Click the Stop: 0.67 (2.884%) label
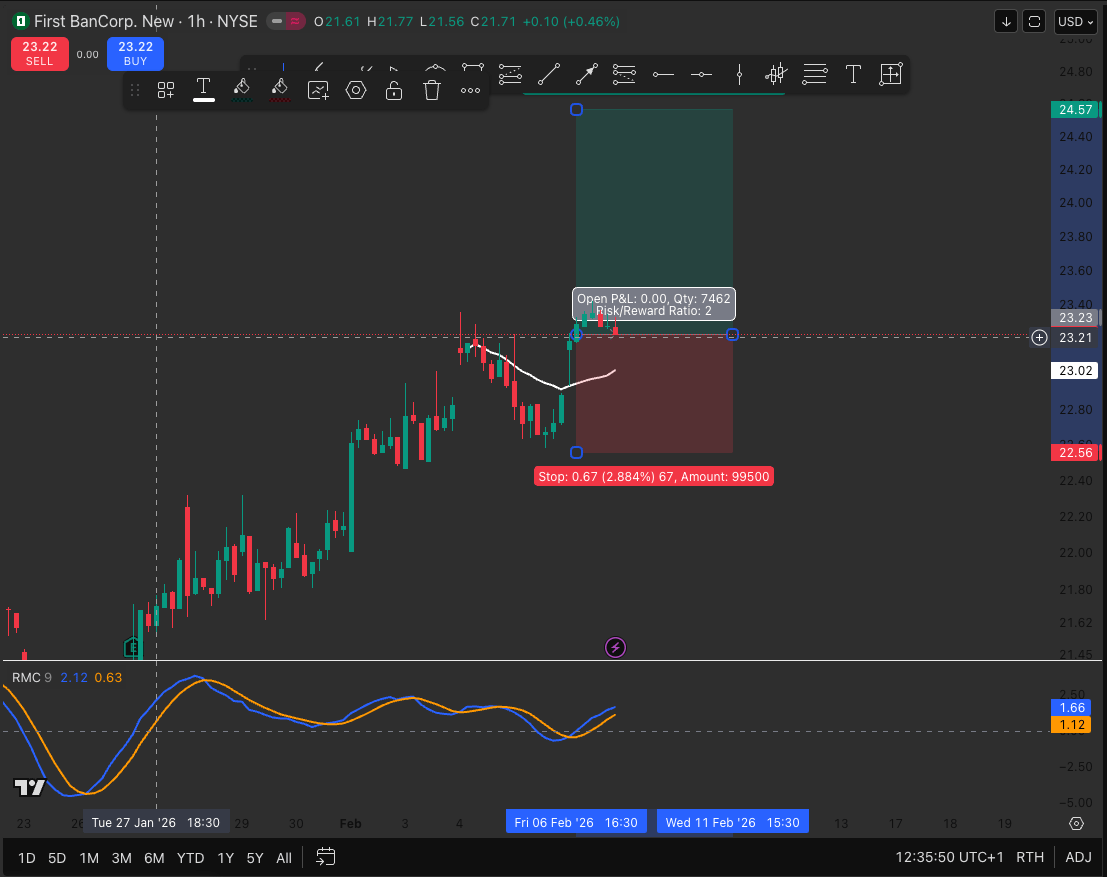 (x=654, y=477)
